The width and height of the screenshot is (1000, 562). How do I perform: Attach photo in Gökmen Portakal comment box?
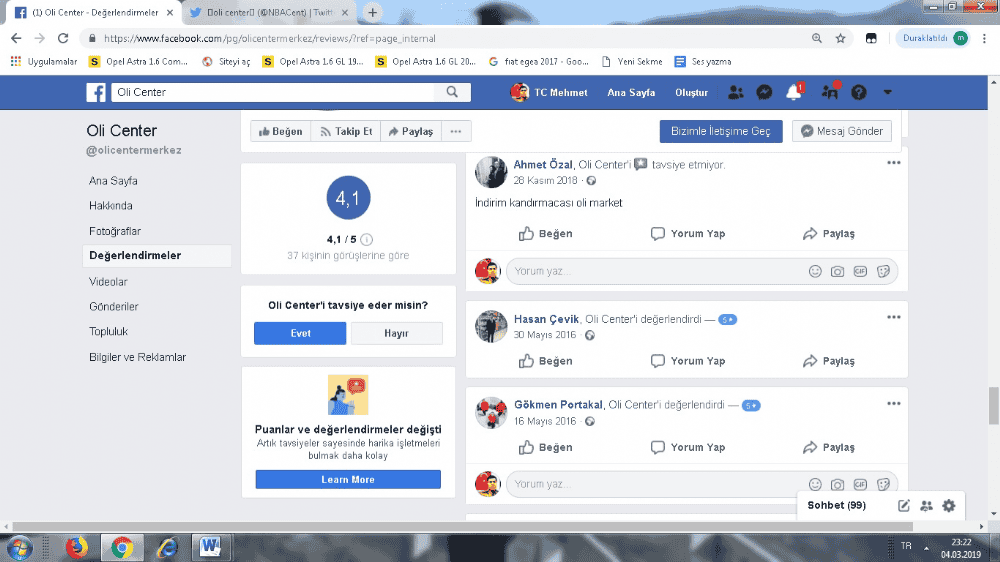point(837,485)
